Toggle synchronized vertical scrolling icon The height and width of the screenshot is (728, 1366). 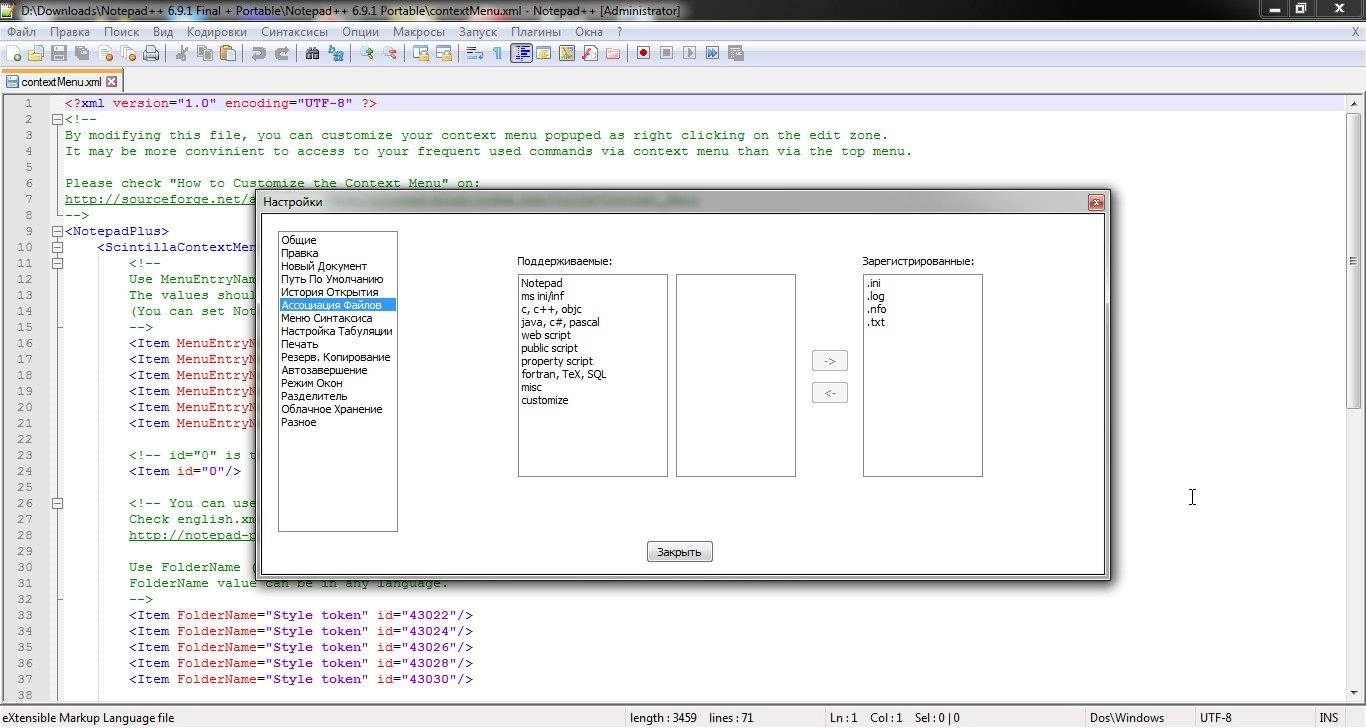(421, 54)
